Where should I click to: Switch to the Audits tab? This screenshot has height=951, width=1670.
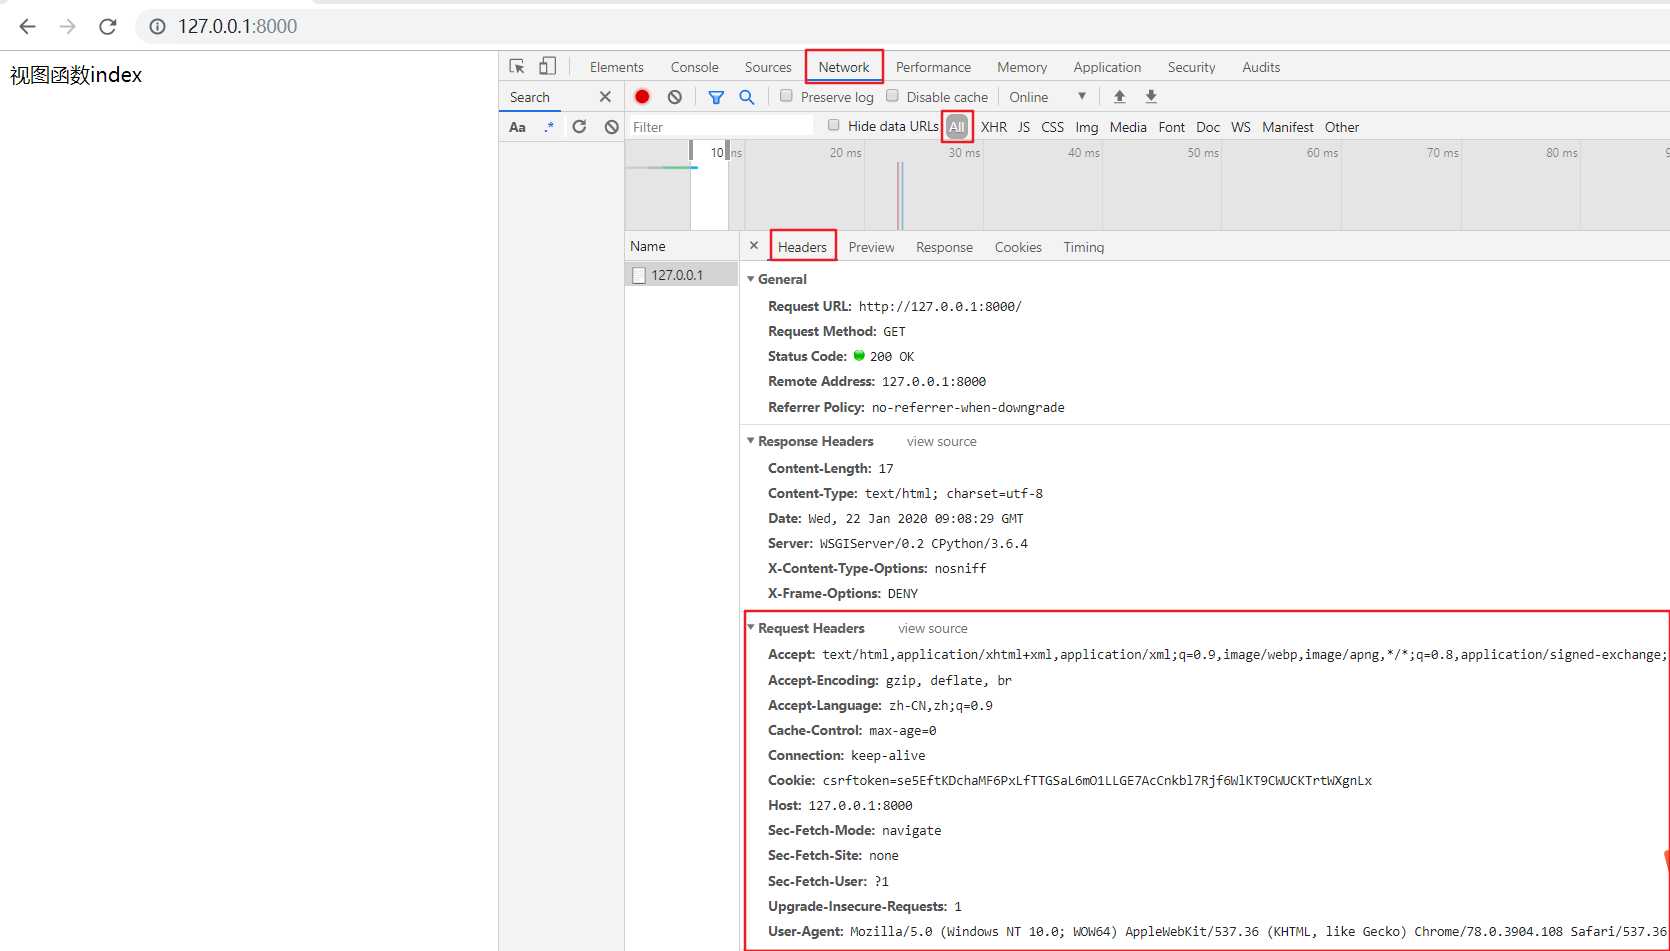click(1261, 67)
